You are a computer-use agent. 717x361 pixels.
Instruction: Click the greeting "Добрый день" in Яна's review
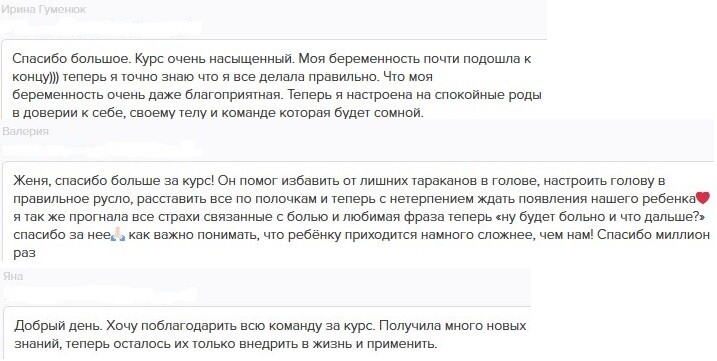tap(58, 326)
